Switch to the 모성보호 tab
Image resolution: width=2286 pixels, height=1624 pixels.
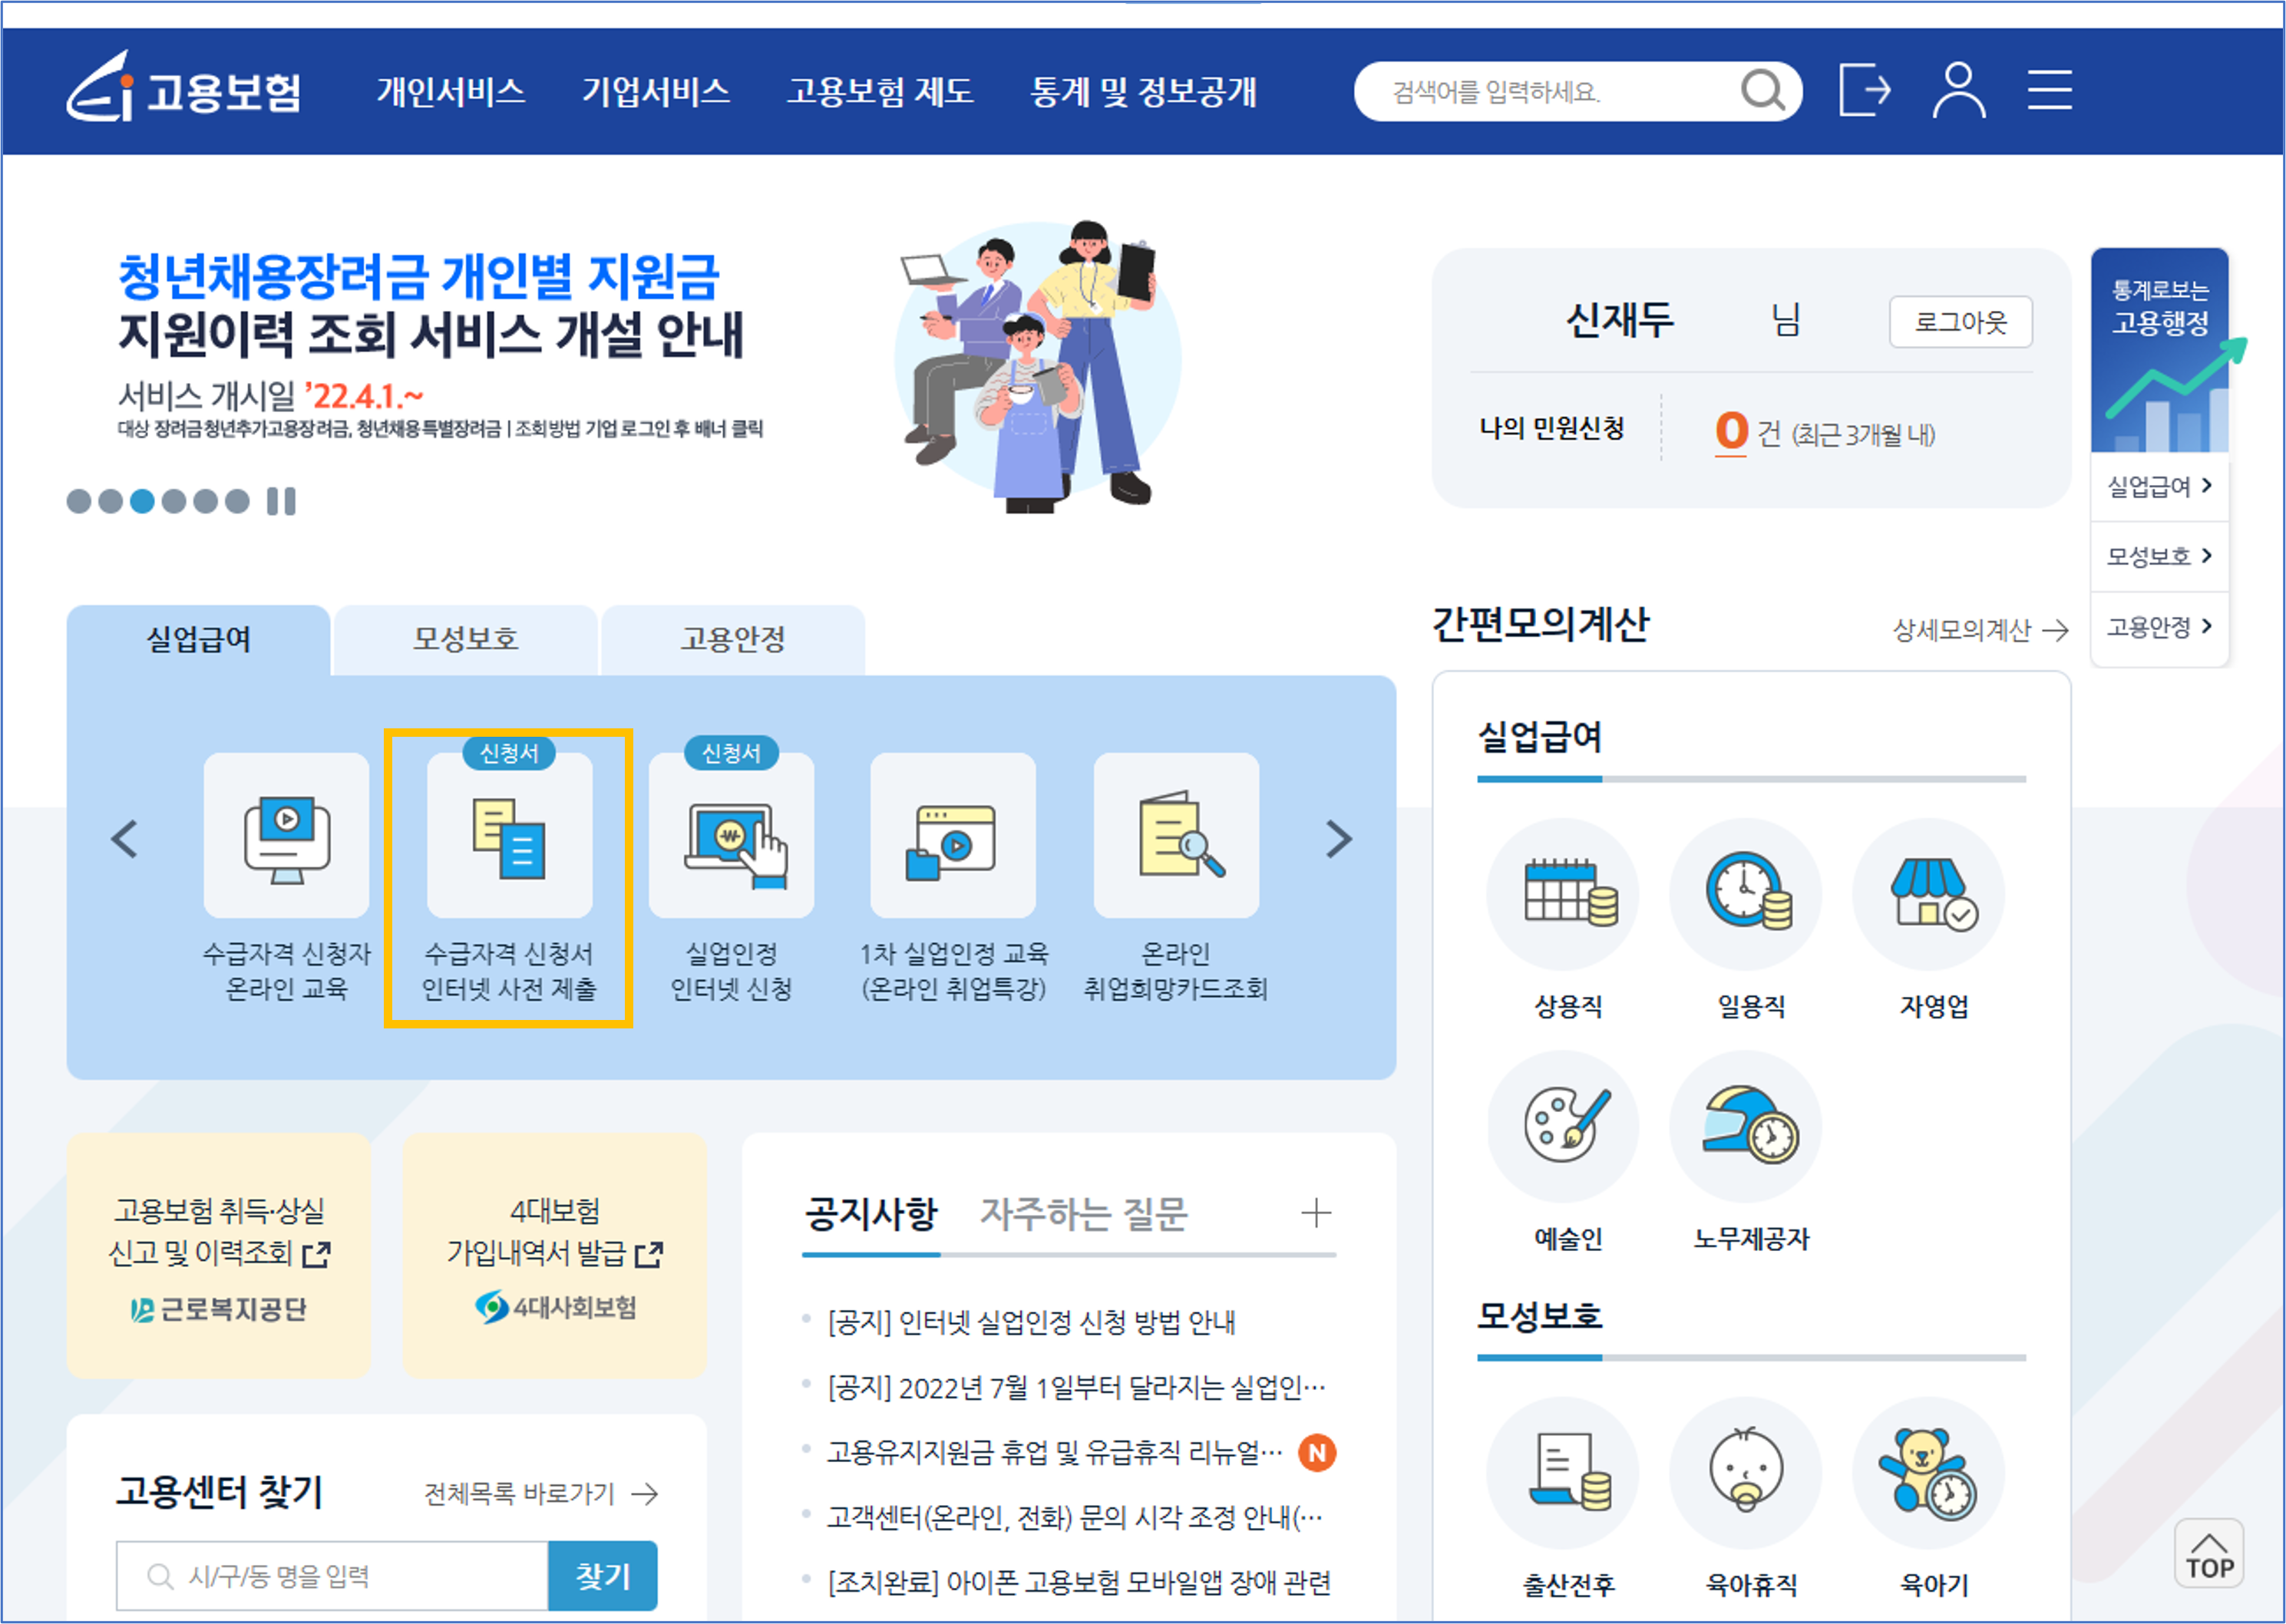tap(466, 639)
